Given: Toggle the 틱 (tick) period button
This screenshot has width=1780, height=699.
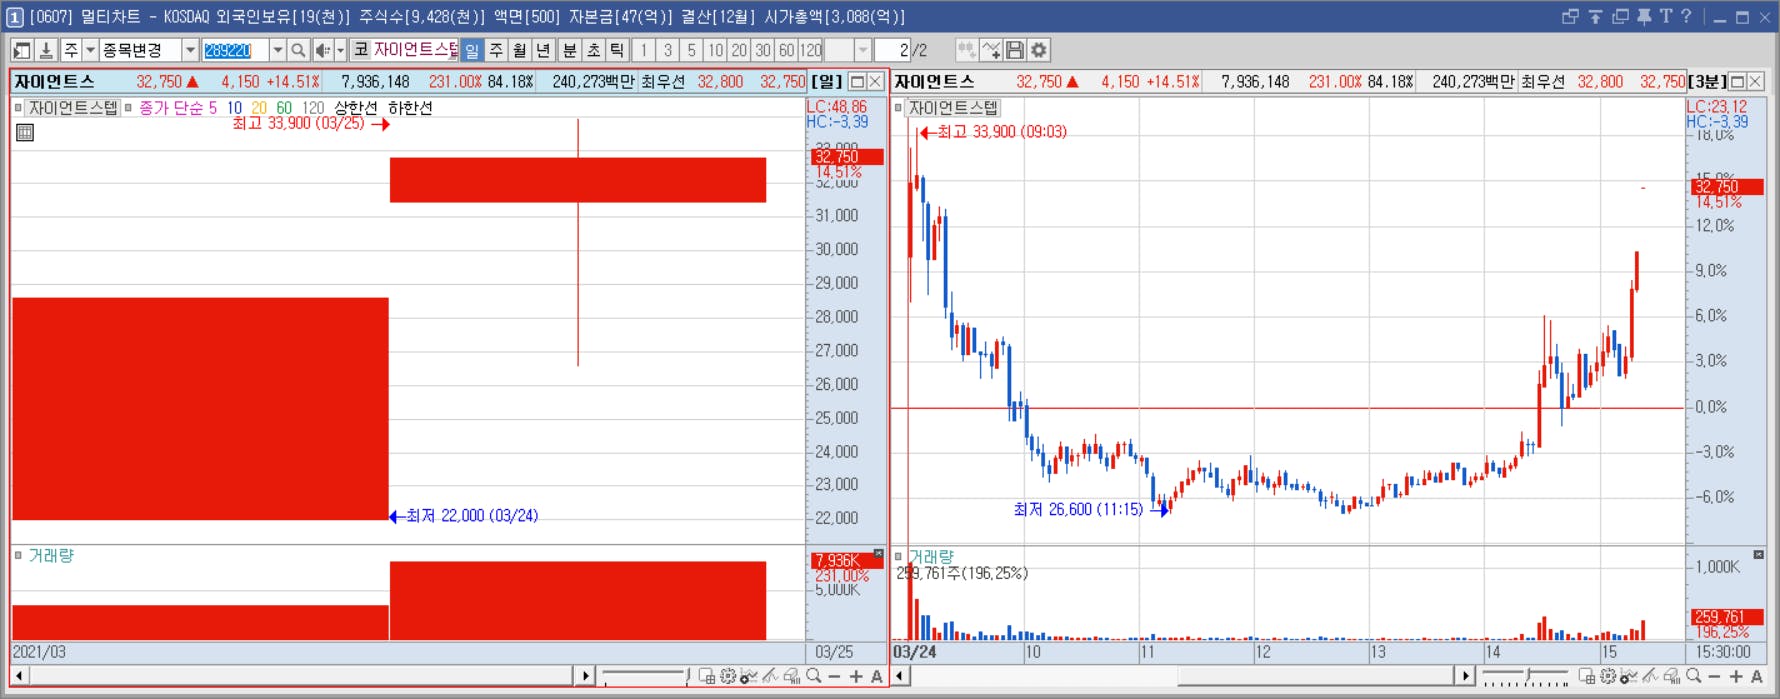Looking at the screenshot, I should pos(617,50).
